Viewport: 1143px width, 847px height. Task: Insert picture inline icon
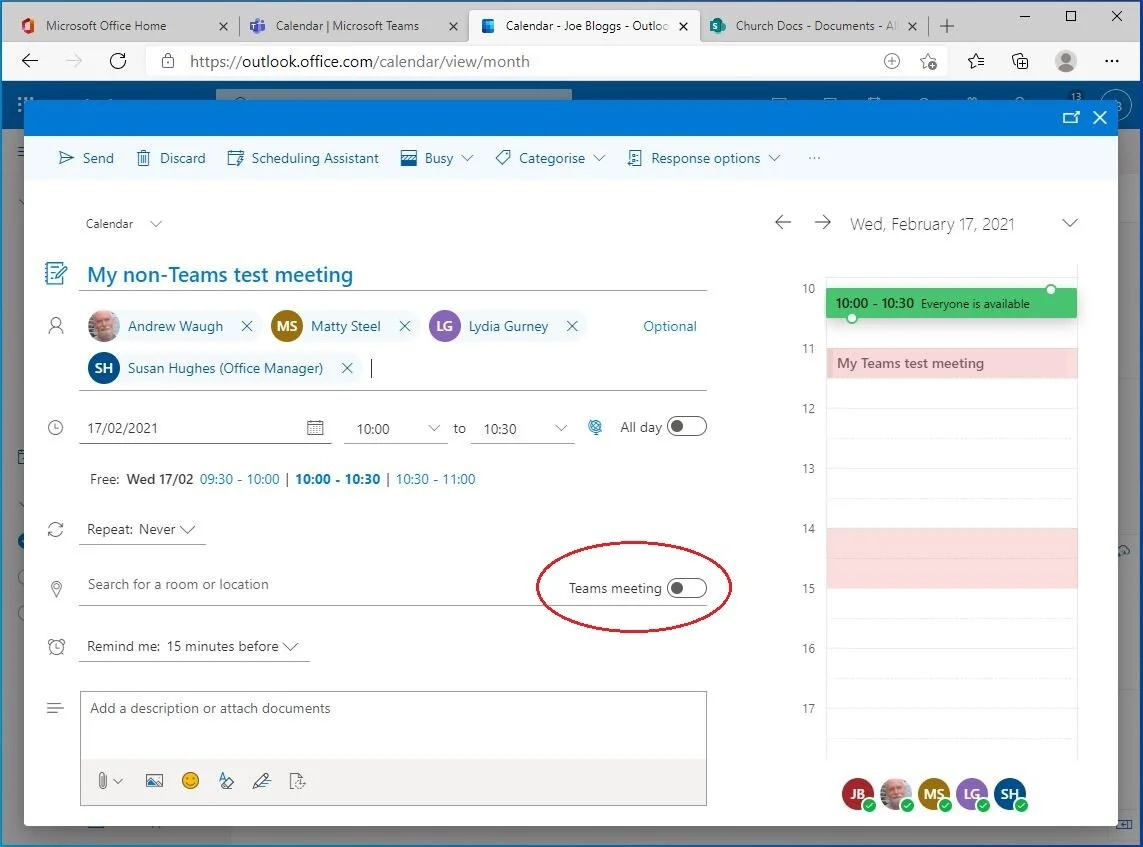coord(155,781)
